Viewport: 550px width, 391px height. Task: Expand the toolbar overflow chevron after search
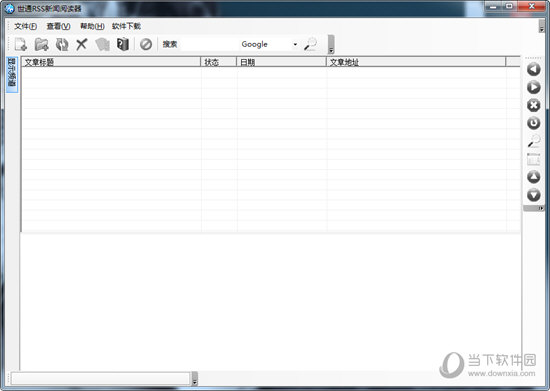coord(331,45)
